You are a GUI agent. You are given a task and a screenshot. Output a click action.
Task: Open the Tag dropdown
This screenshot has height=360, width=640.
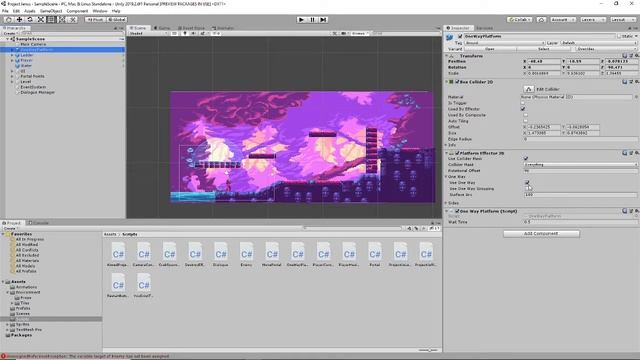[504, 42]
